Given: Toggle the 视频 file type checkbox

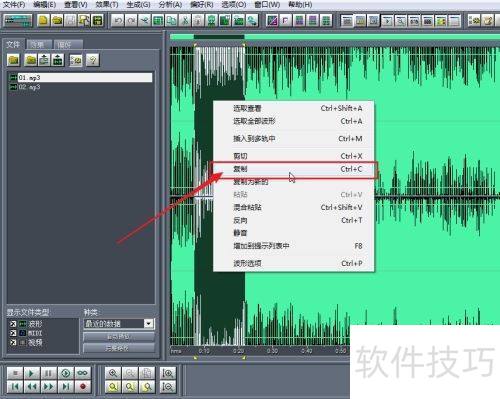Looking at the screenshot, I should (x=13, y=342).
